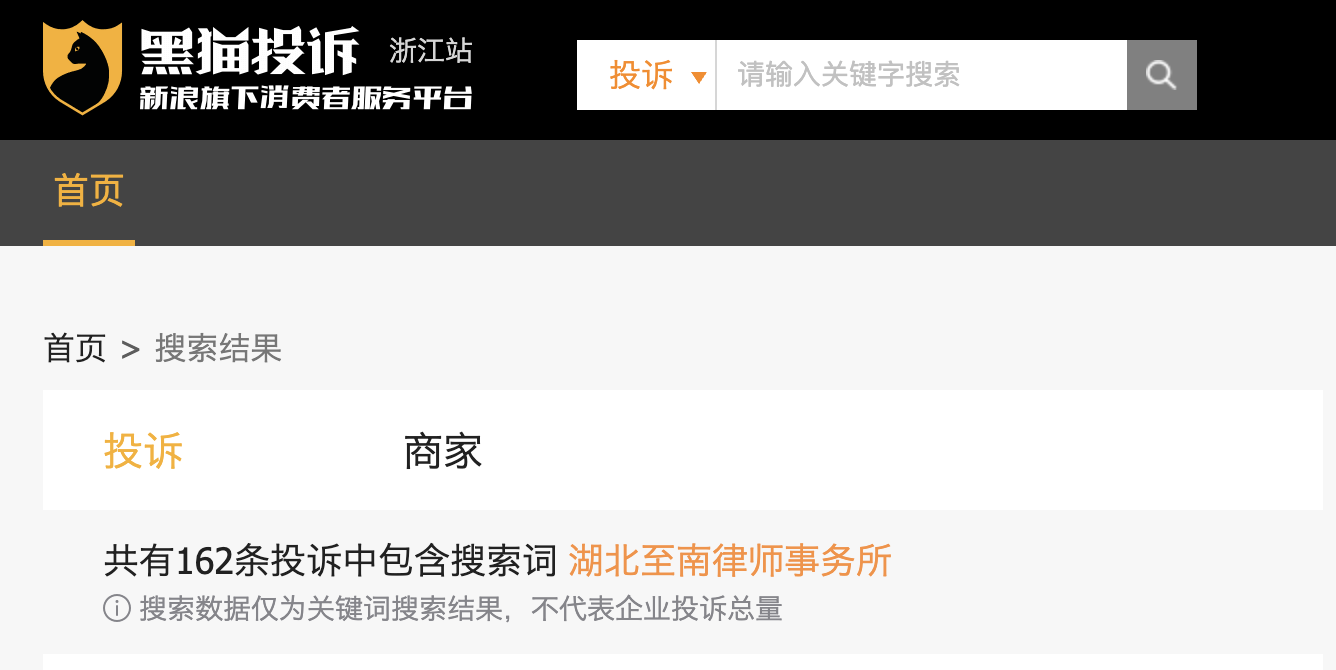Screen dimensions: 1336x670
Task: Select the 首页 tab in navigation bar
Action: click(x=89, y=190)
